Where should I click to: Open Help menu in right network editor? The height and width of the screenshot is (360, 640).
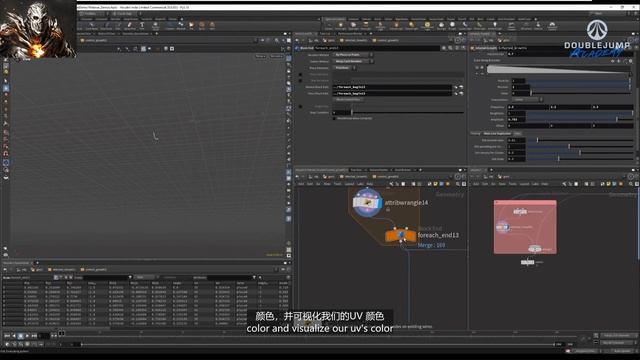(x=544, y=184)
